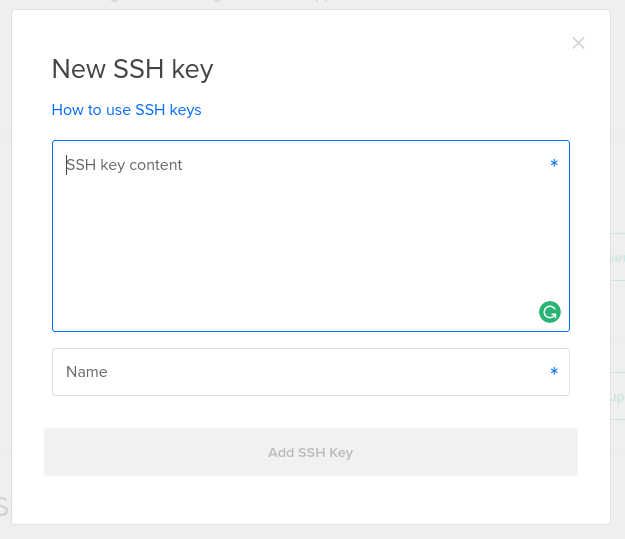Screen dimensions: 625x539
Task: Click the New SSH key heading
Action: click(132, 69)
